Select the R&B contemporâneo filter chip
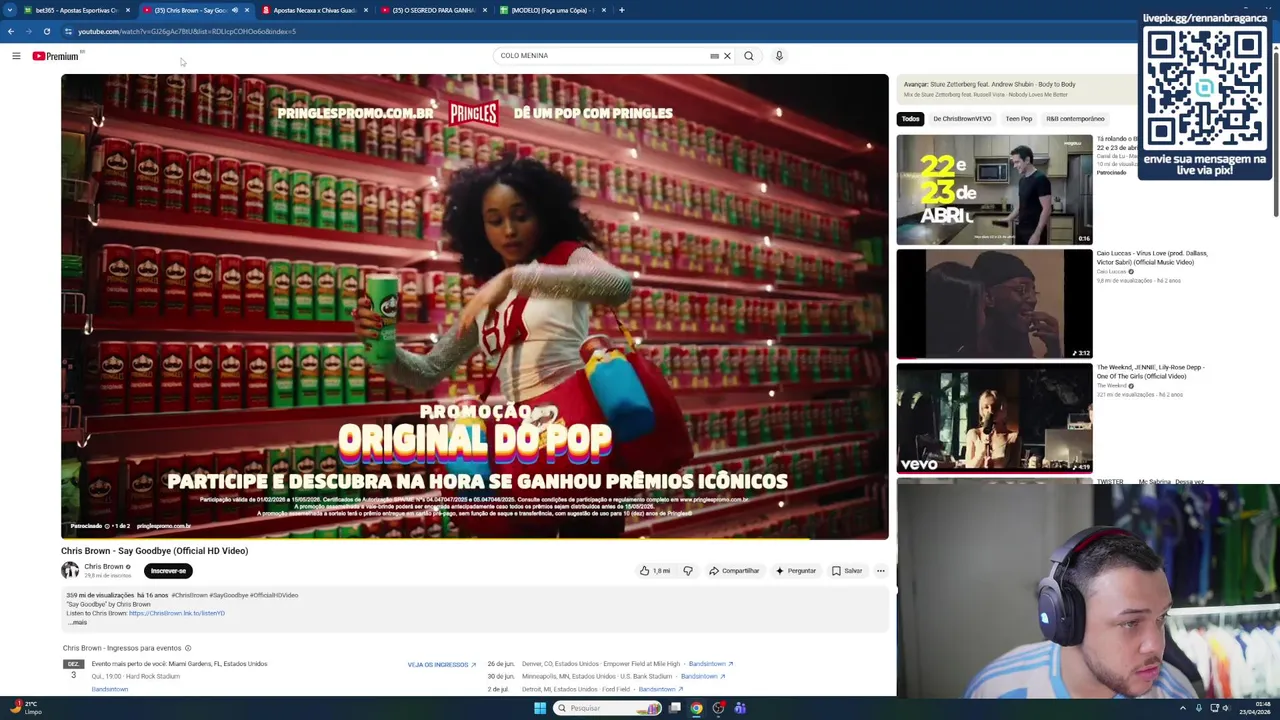Screen dimensions: 1280x720 [x=1075, y=119]
